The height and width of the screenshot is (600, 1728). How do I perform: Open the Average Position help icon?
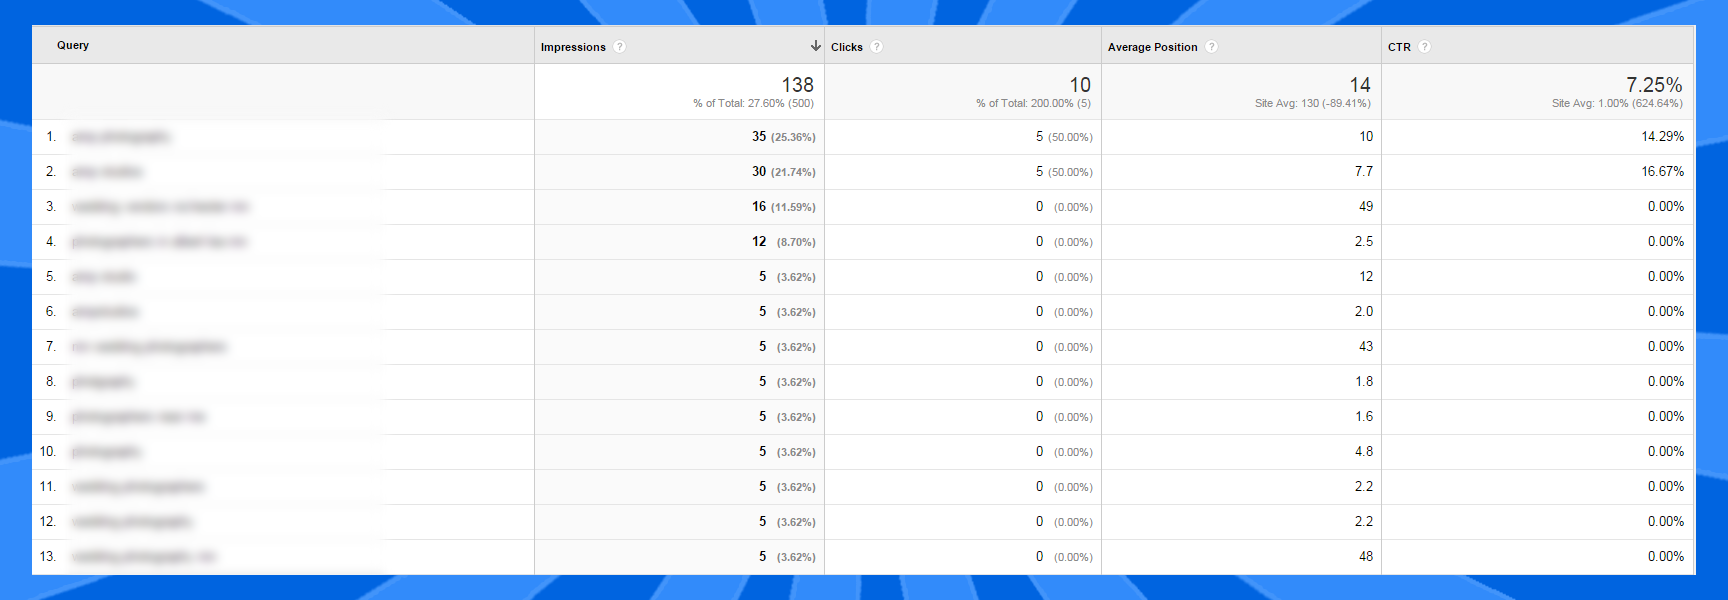pyautogui.click(x=1211, y=47)
